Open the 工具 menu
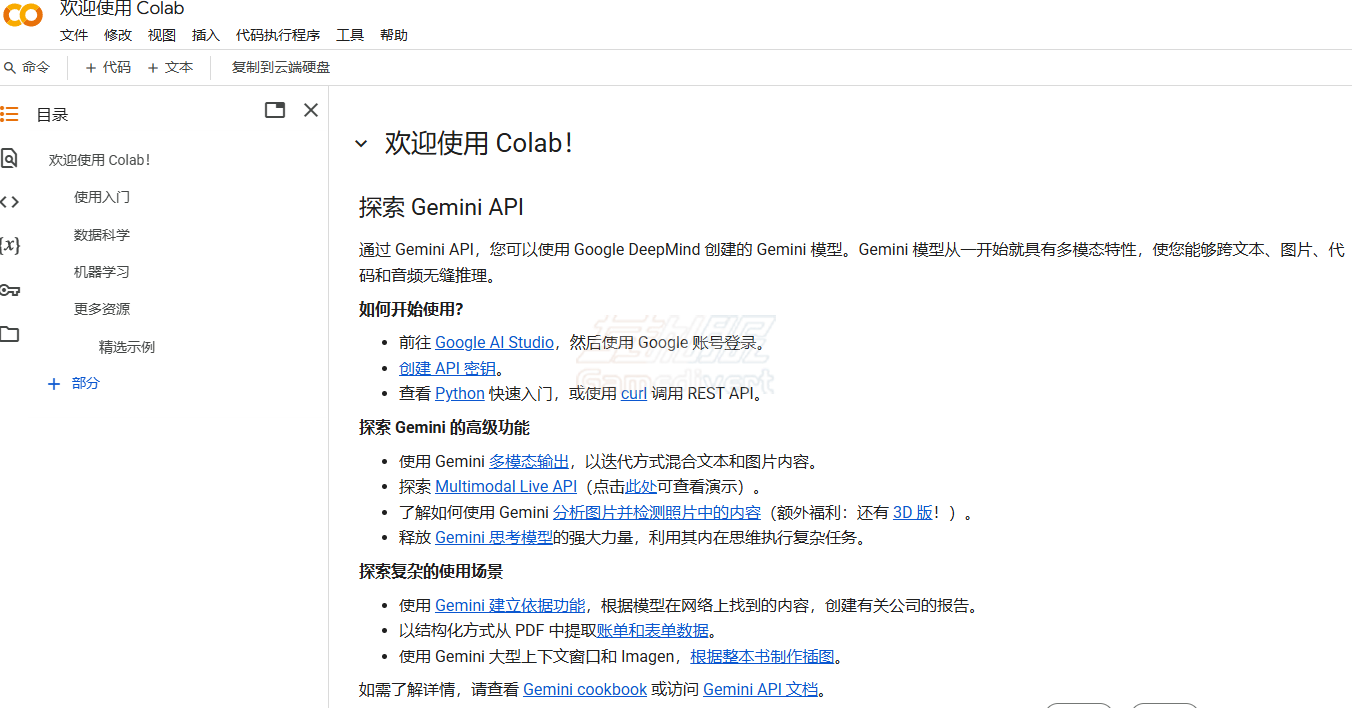This screenshot has width=1352, height=708. click(x=350, y=35)
